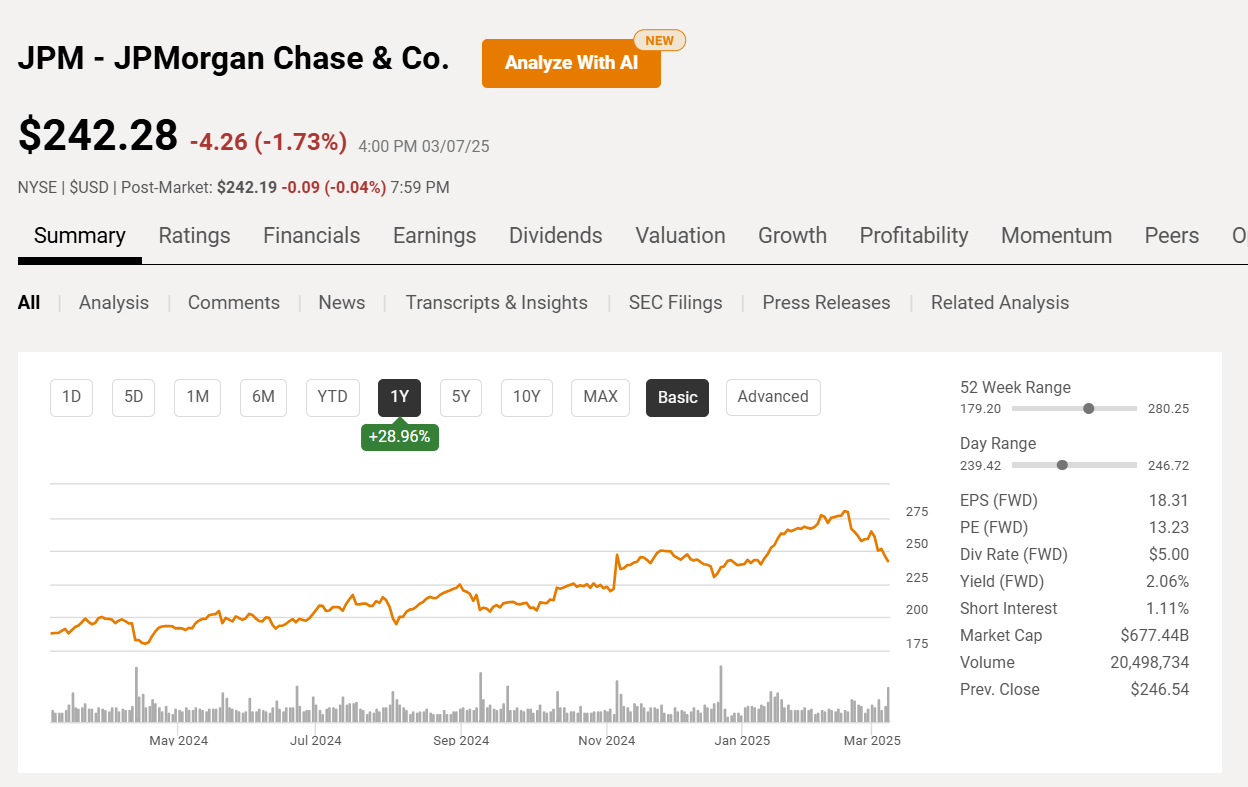Select the 5Y chart range
1248x787 pixels.
[460, 397]
